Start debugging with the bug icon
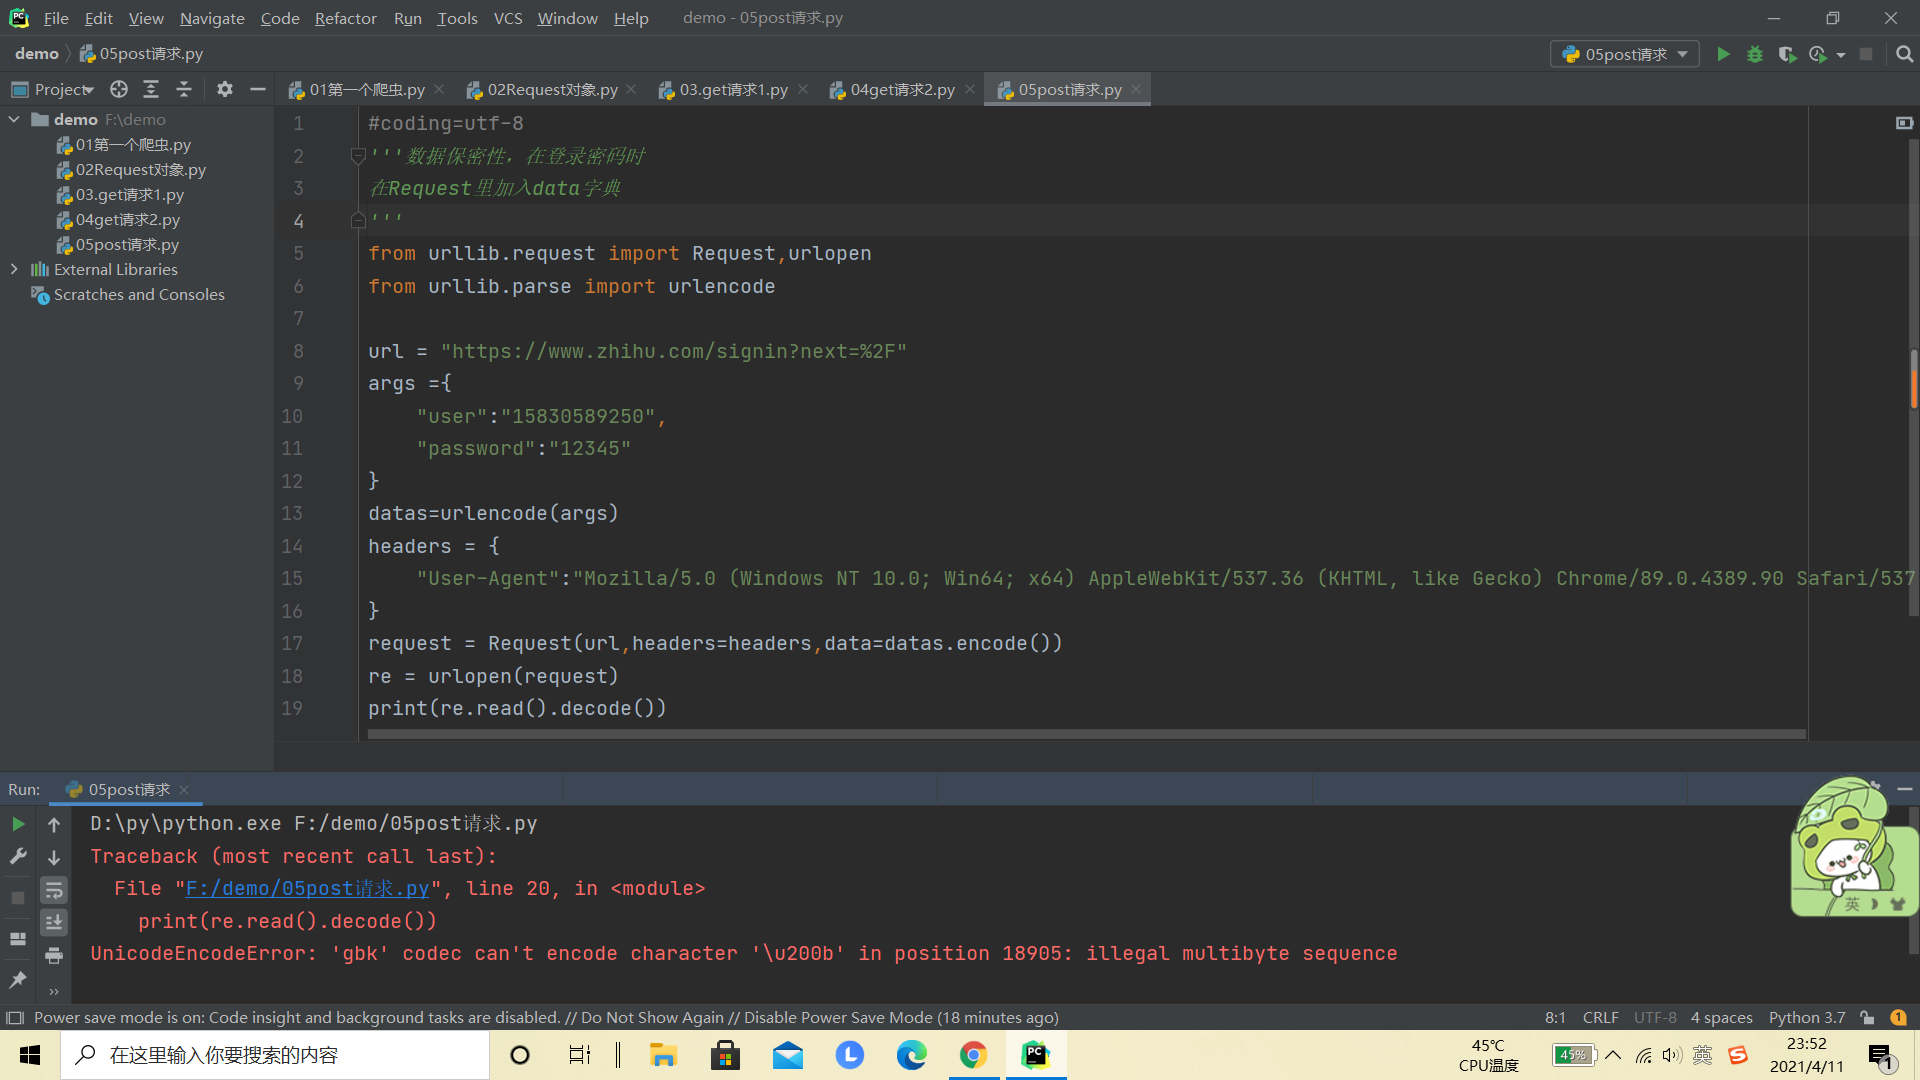The image size is (1920, 1080). 1755,54
